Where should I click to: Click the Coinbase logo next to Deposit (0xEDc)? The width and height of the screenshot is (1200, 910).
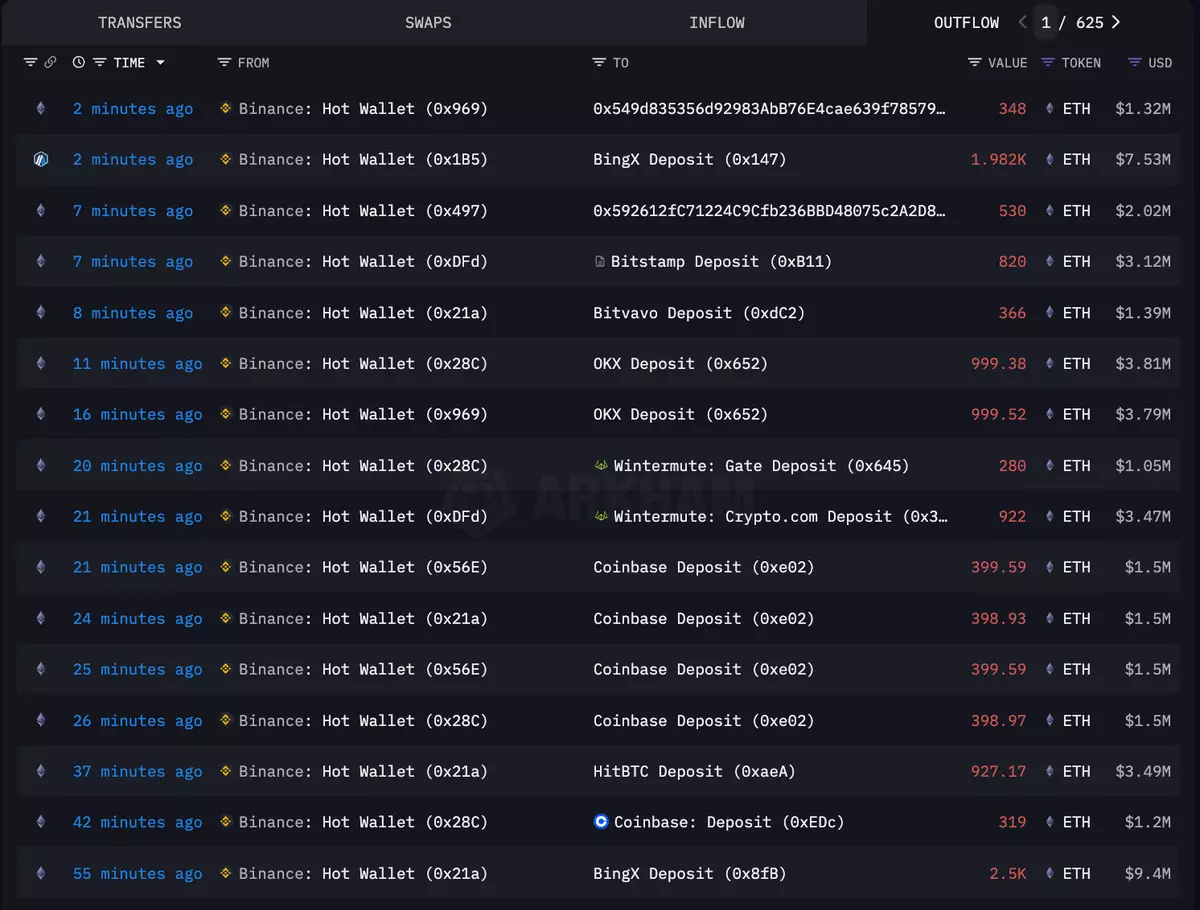point(601,822)
